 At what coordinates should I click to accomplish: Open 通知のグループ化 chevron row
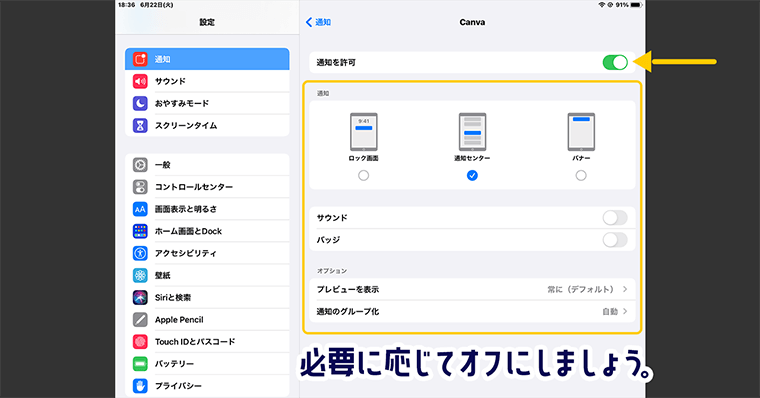coord(472,312)
